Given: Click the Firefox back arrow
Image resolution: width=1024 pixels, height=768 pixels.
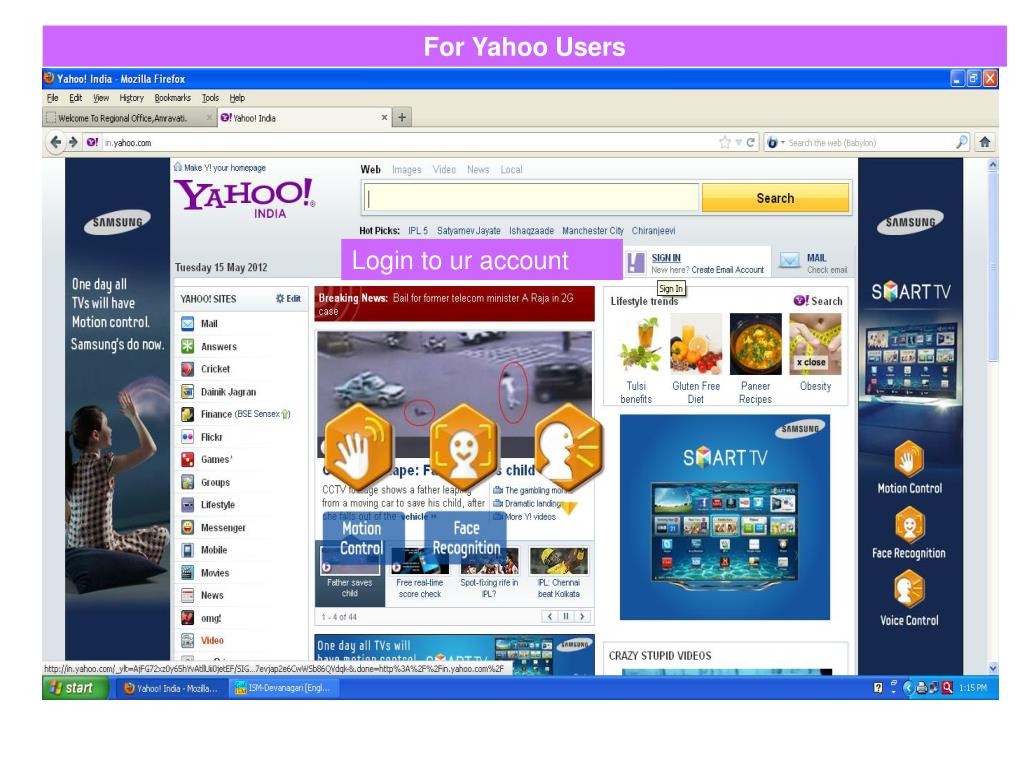Looking at the screenshot, I should pyautogui.click(x=56, y=142).
